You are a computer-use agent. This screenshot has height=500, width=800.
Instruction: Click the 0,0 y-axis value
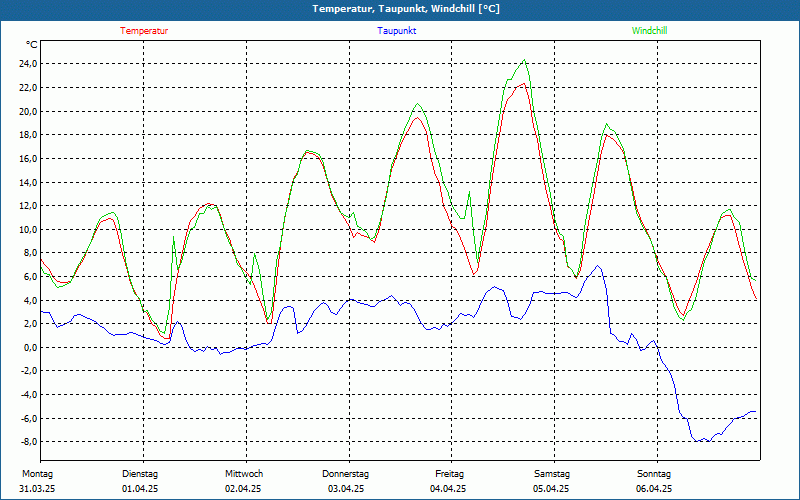tap(29, 347)
